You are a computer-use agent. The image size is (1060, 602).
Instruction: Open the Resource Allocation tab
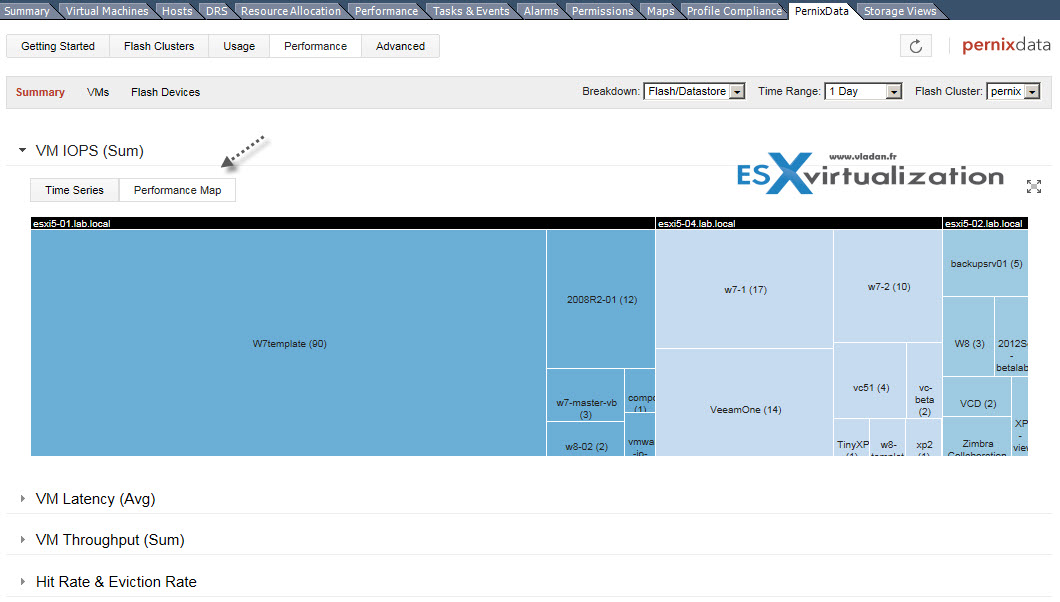tap(291, 11)
